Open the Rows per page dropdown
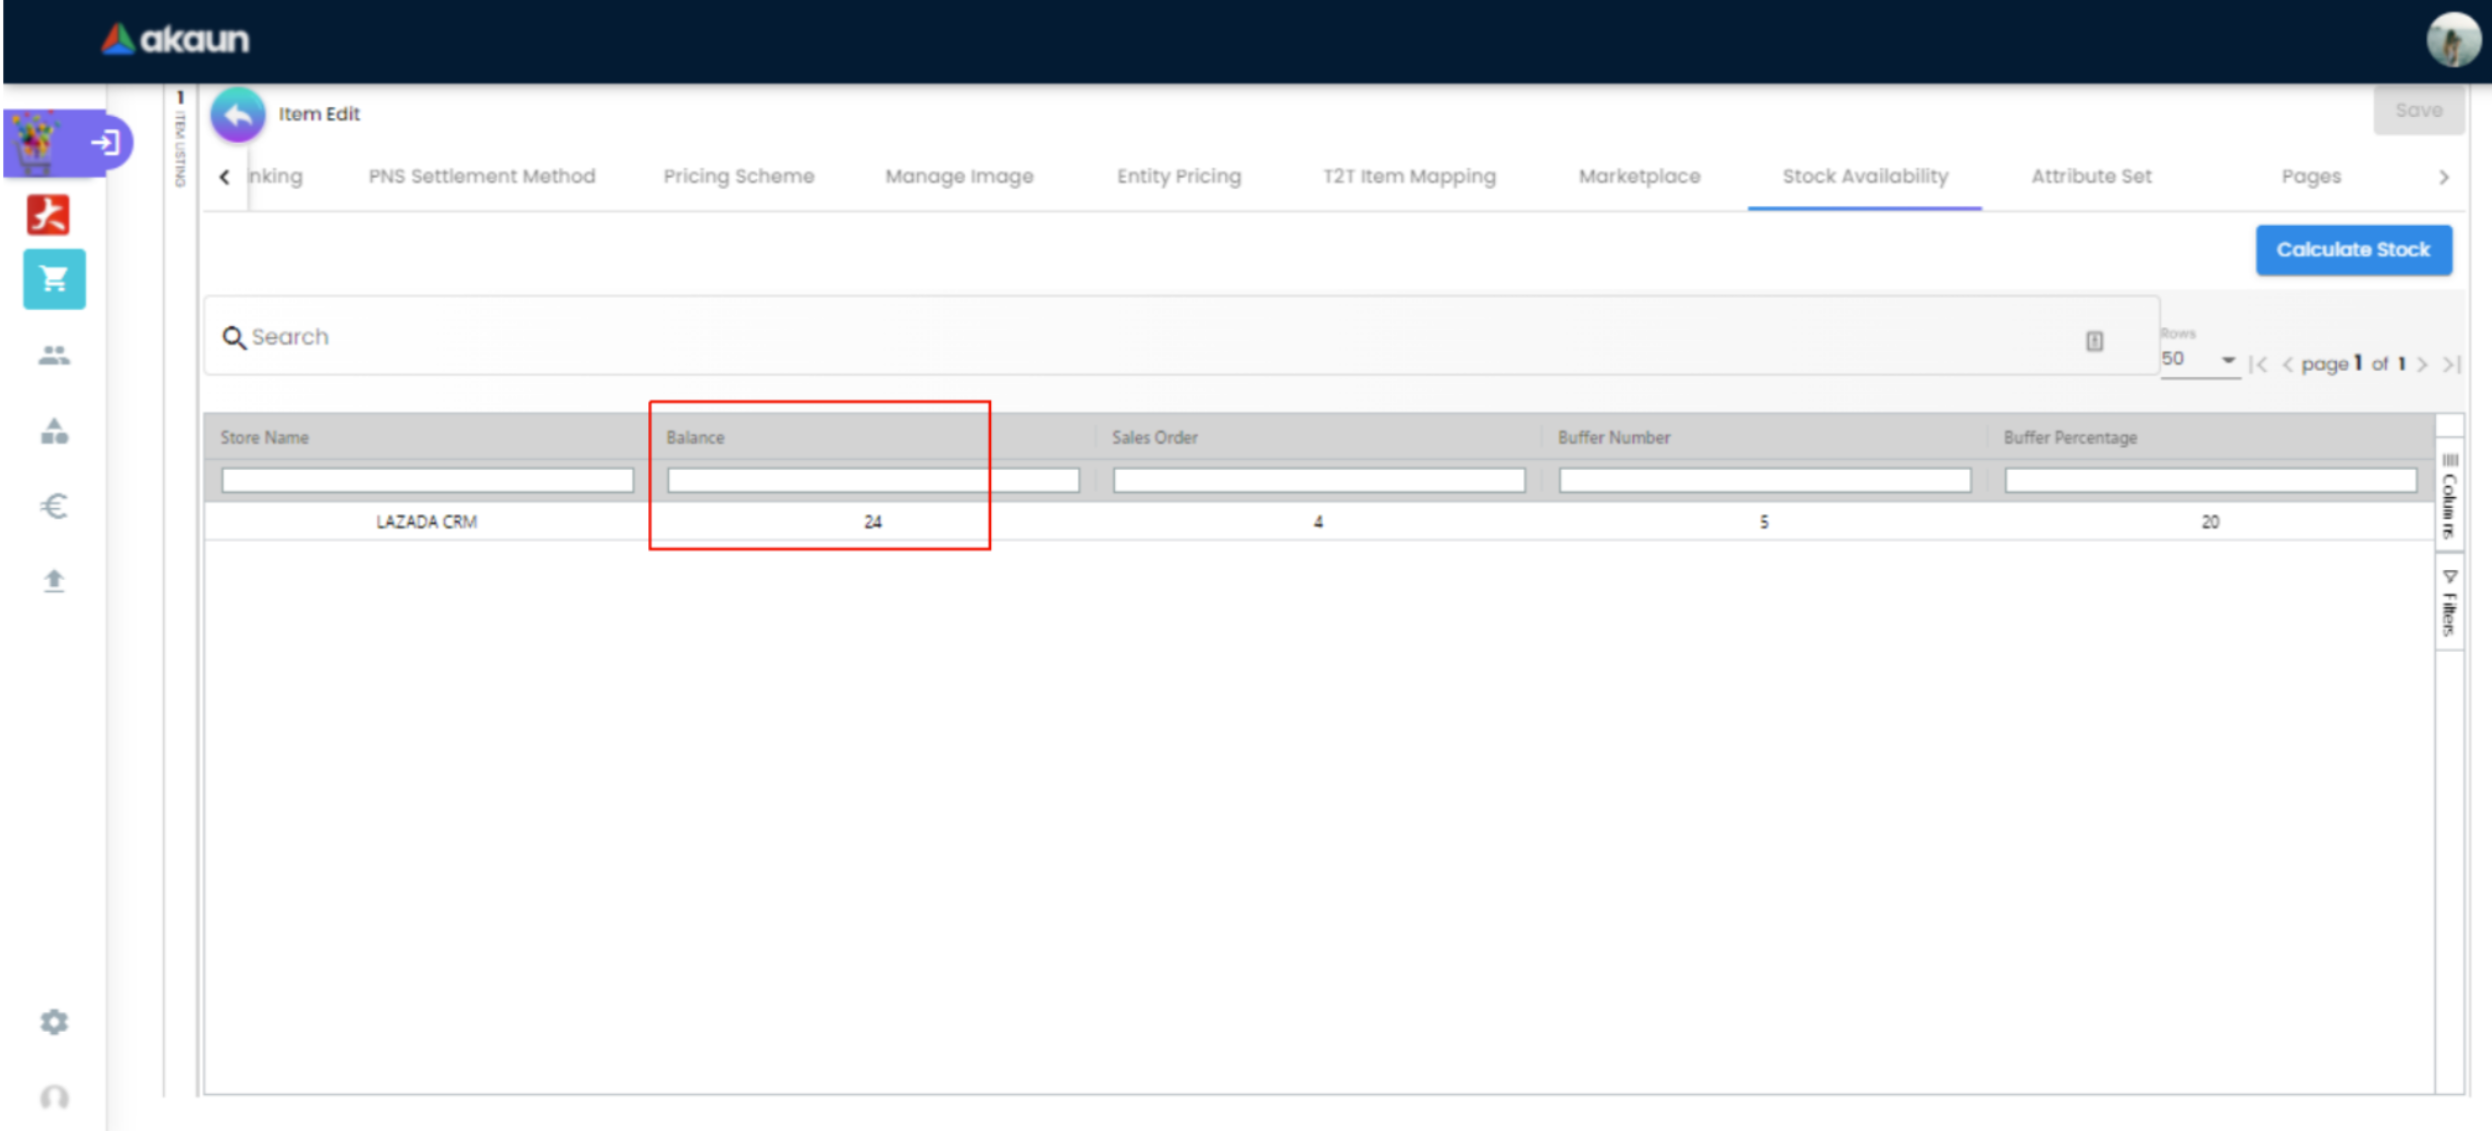 click(x=2199, y=359)
